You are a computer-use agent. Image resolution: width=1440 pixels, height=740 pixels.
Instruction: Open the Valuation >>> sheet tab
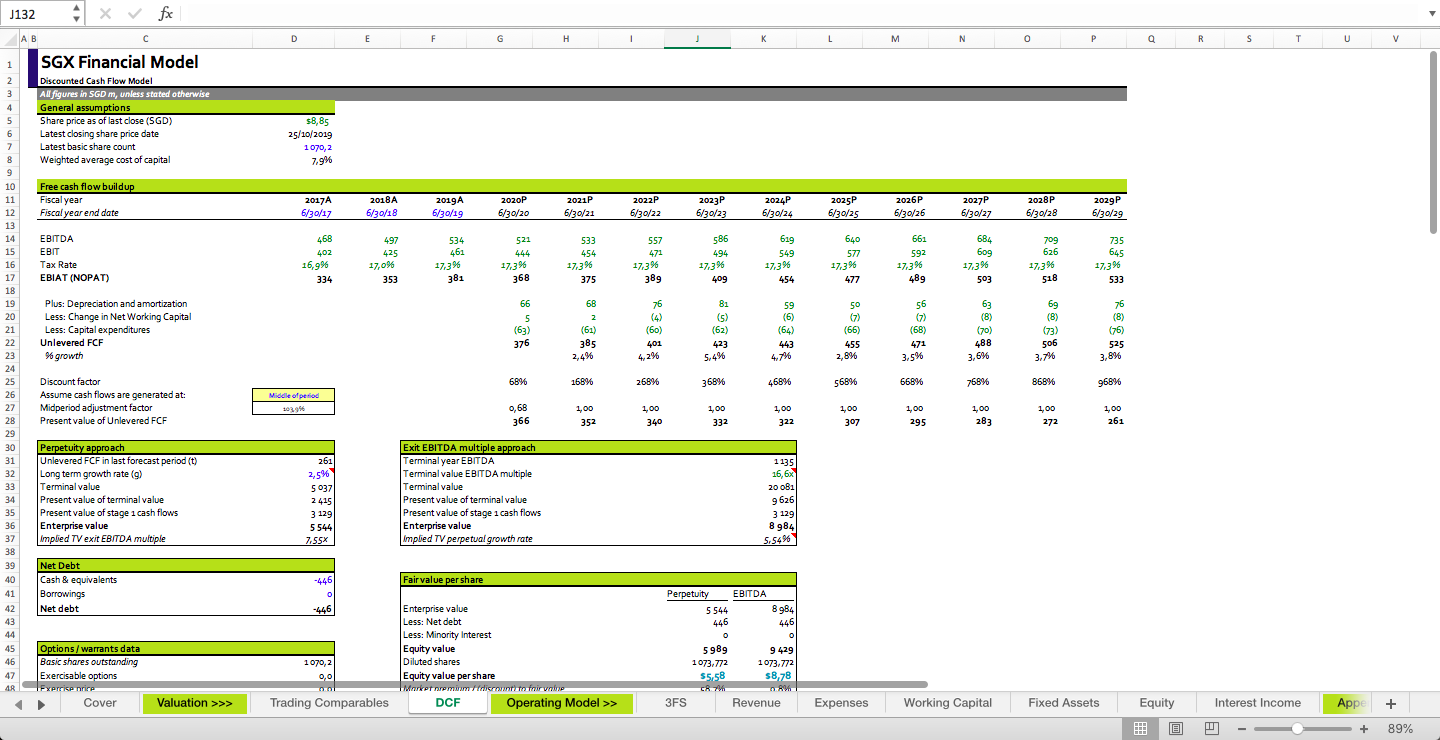point(195,703)
